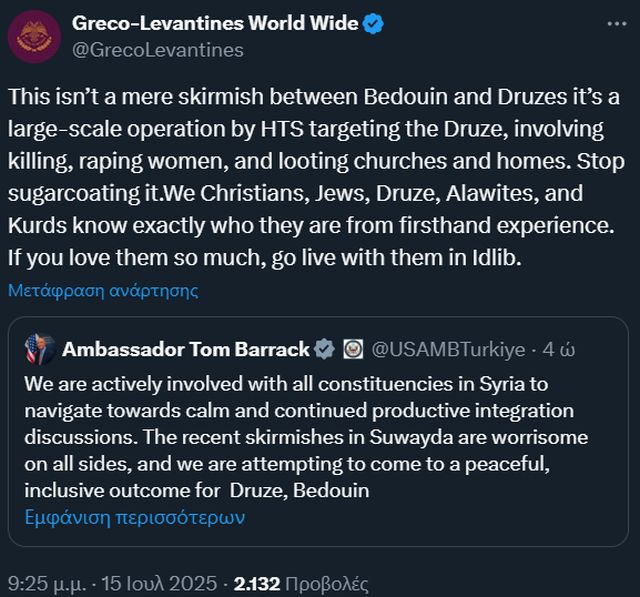This screenshot has height=597, width=640.
Task: Click Tom Barrack's small profile photo
Action: [x=40, y=349]
